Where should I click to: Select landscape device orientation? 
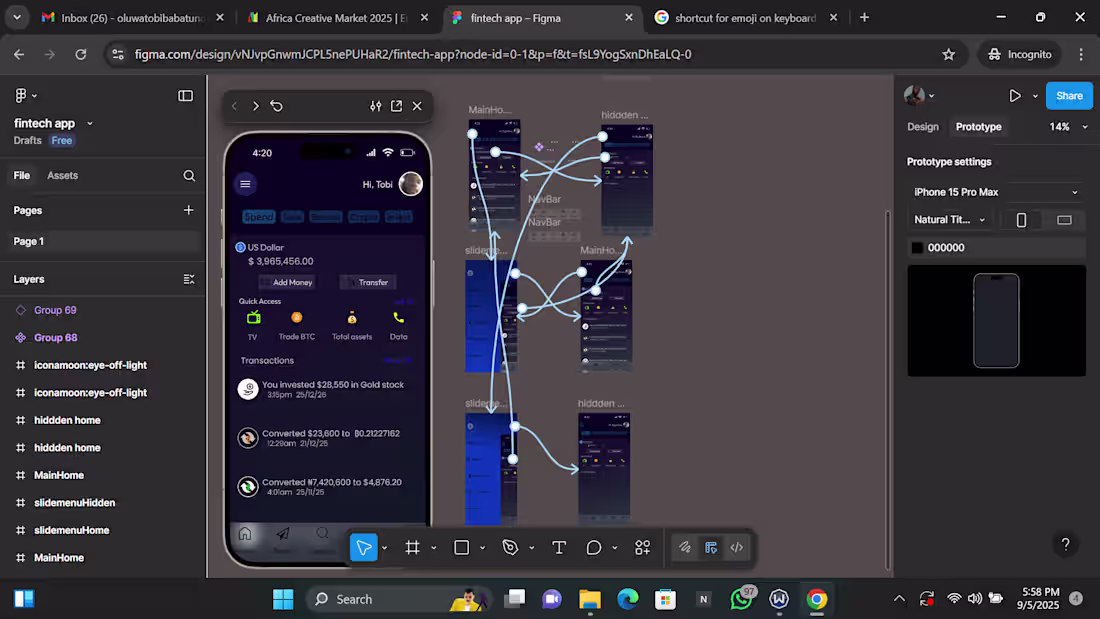1064,220
